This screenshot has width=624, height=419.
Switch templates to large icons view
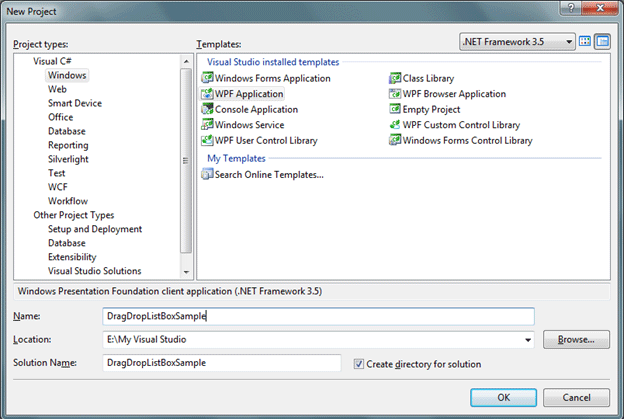pyautogui.click(x=585, y=41)
